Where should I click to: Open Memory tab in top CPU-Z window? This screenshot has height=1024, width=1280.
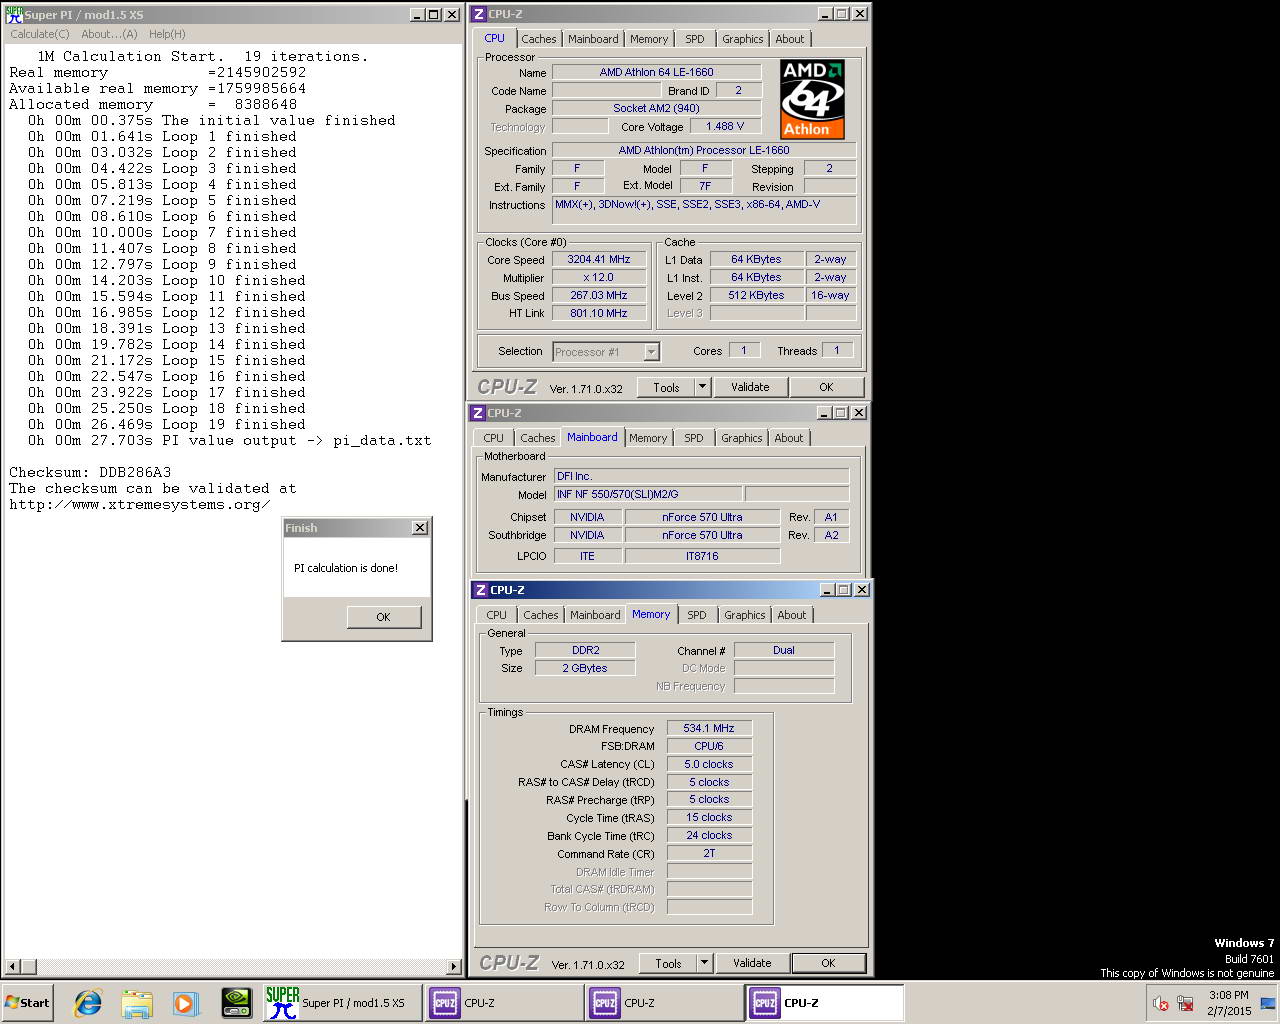pyautogui.click(x=649, y=39)
